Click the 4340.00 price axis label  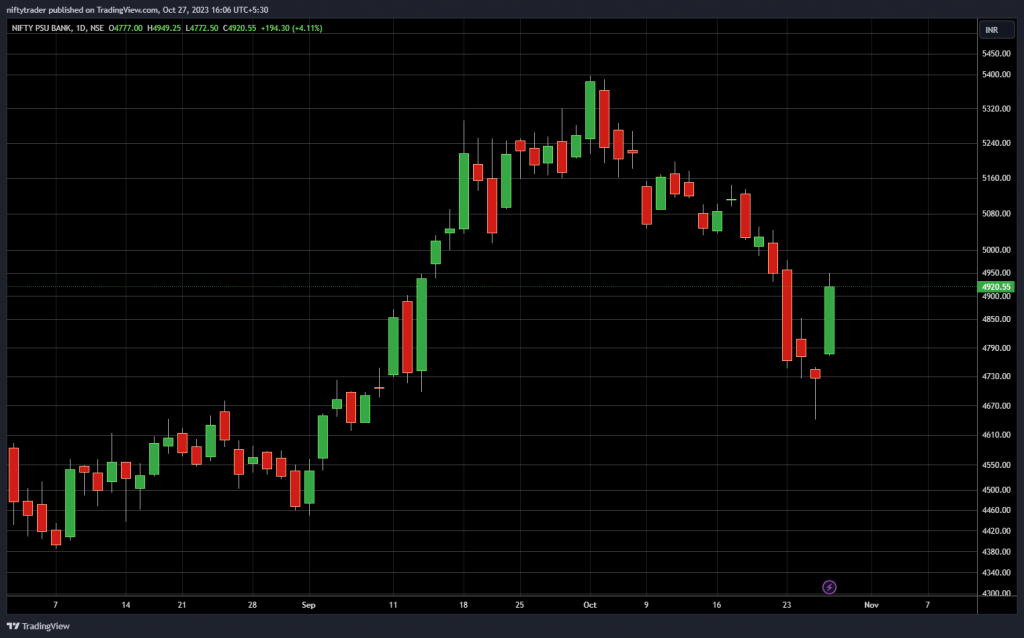[996, 573]
